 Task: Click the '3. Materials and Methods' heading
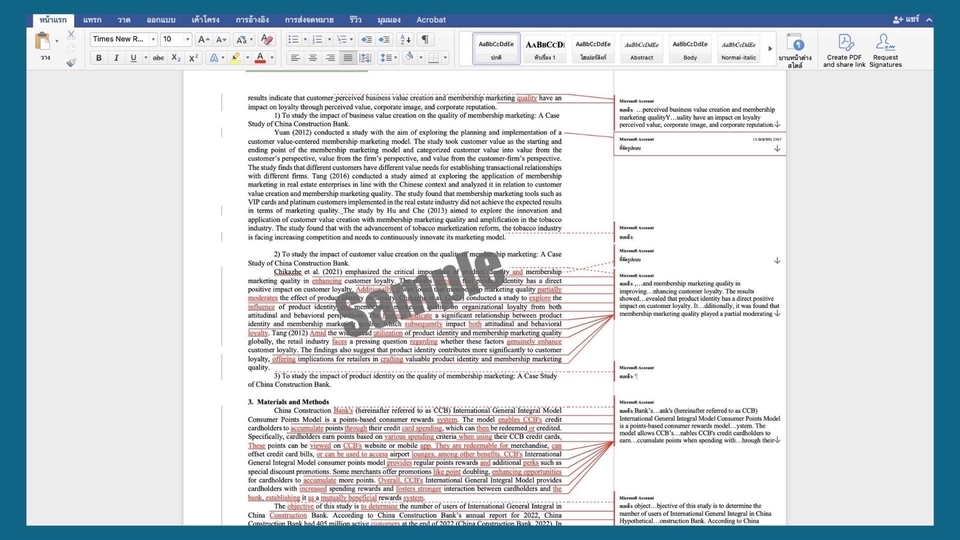[288, 402]
